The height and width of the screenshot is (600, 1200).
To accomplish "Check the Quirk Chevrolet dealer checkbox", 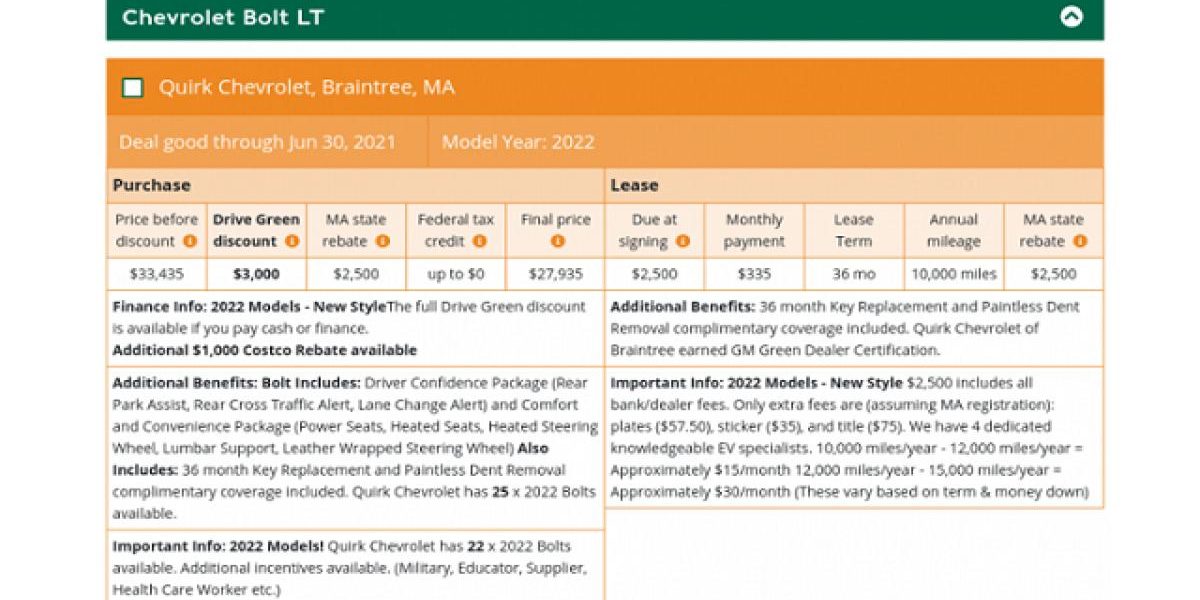I will 132,88.
